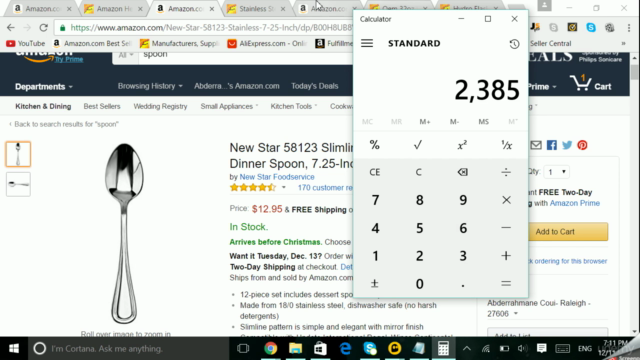Click Cortana search box
Viewport: 640px width, 360px height.
pyautogui.click(x=128, y=349)
